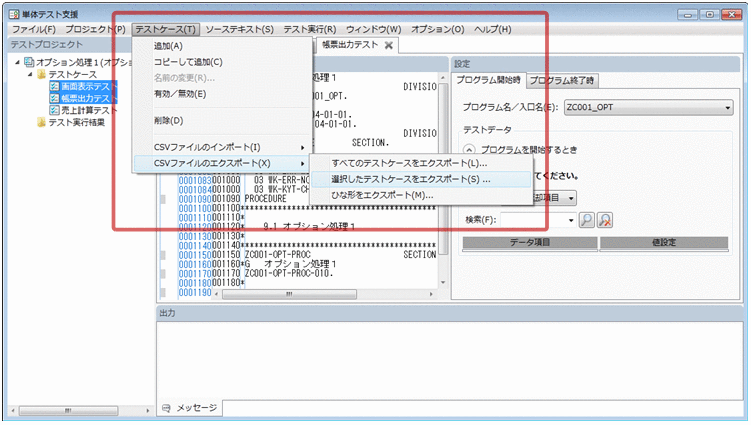Switch to the プログラム終了時 tab
The height and width of the screenshot is (425, 751).
pyautogui.click(x=562, y=80)
